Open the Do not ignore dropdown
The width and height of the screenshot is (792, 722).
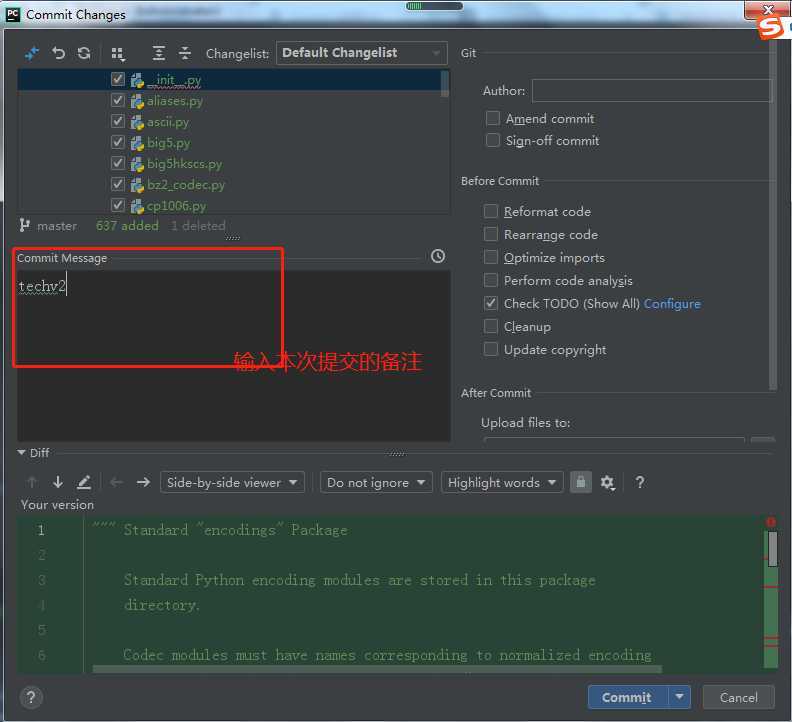click(376, 482)
